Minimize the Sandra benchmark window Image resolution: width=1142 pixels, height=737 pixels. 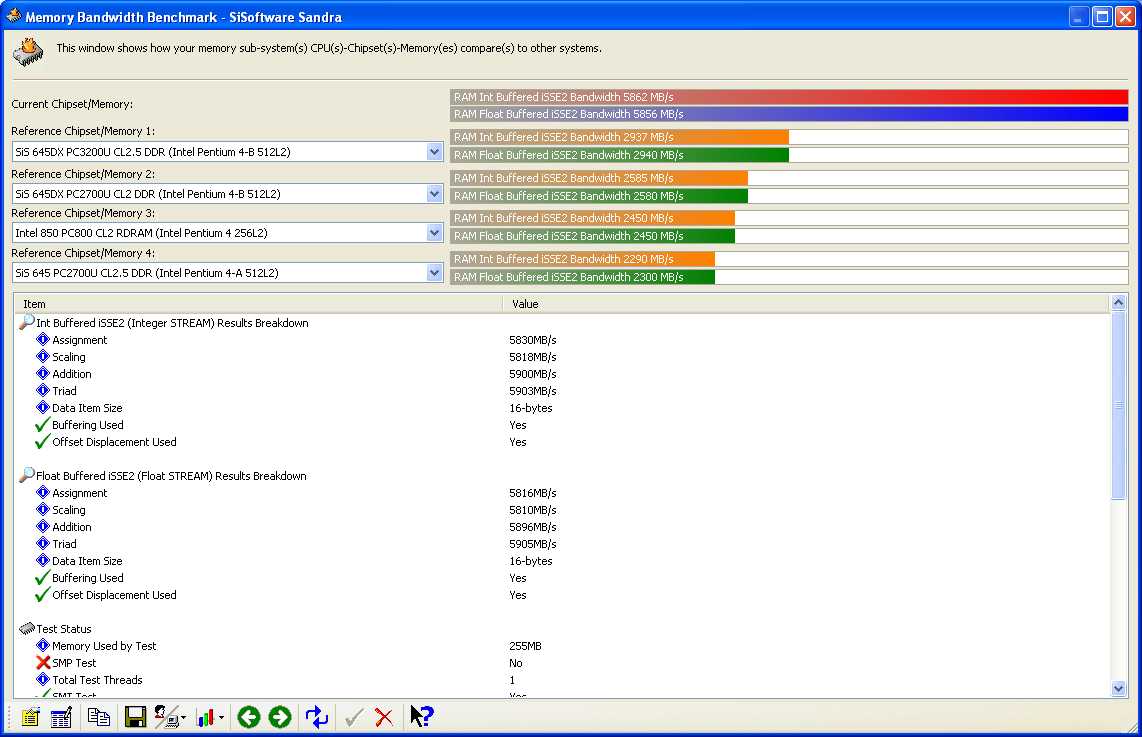[1079, 16]
